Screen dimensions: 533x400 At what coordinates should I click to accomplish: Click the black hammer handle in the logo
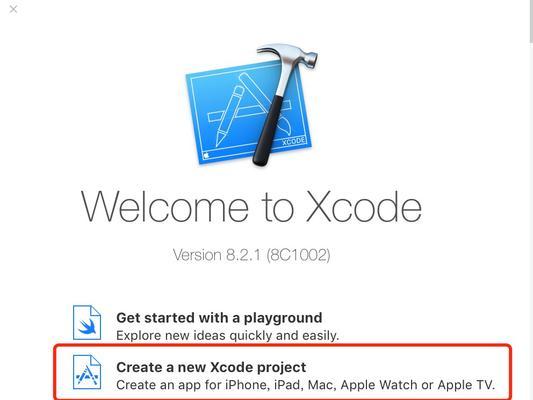tap(268, 131)
